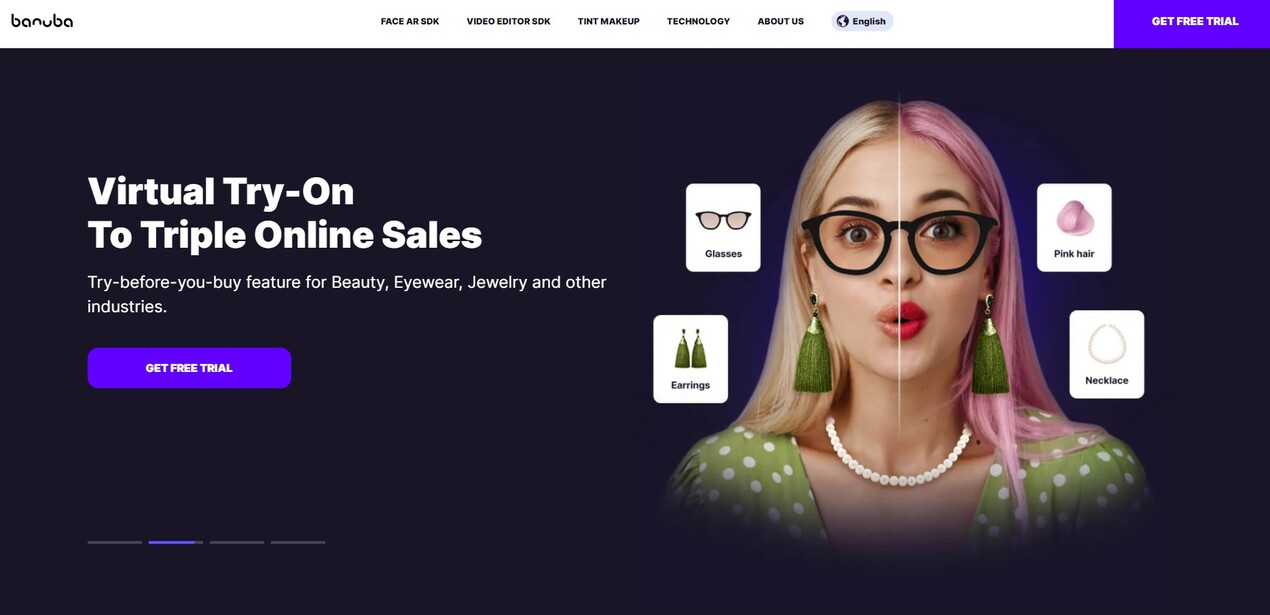Open the Video Editor SDK menu

click(x=508, y=21)
